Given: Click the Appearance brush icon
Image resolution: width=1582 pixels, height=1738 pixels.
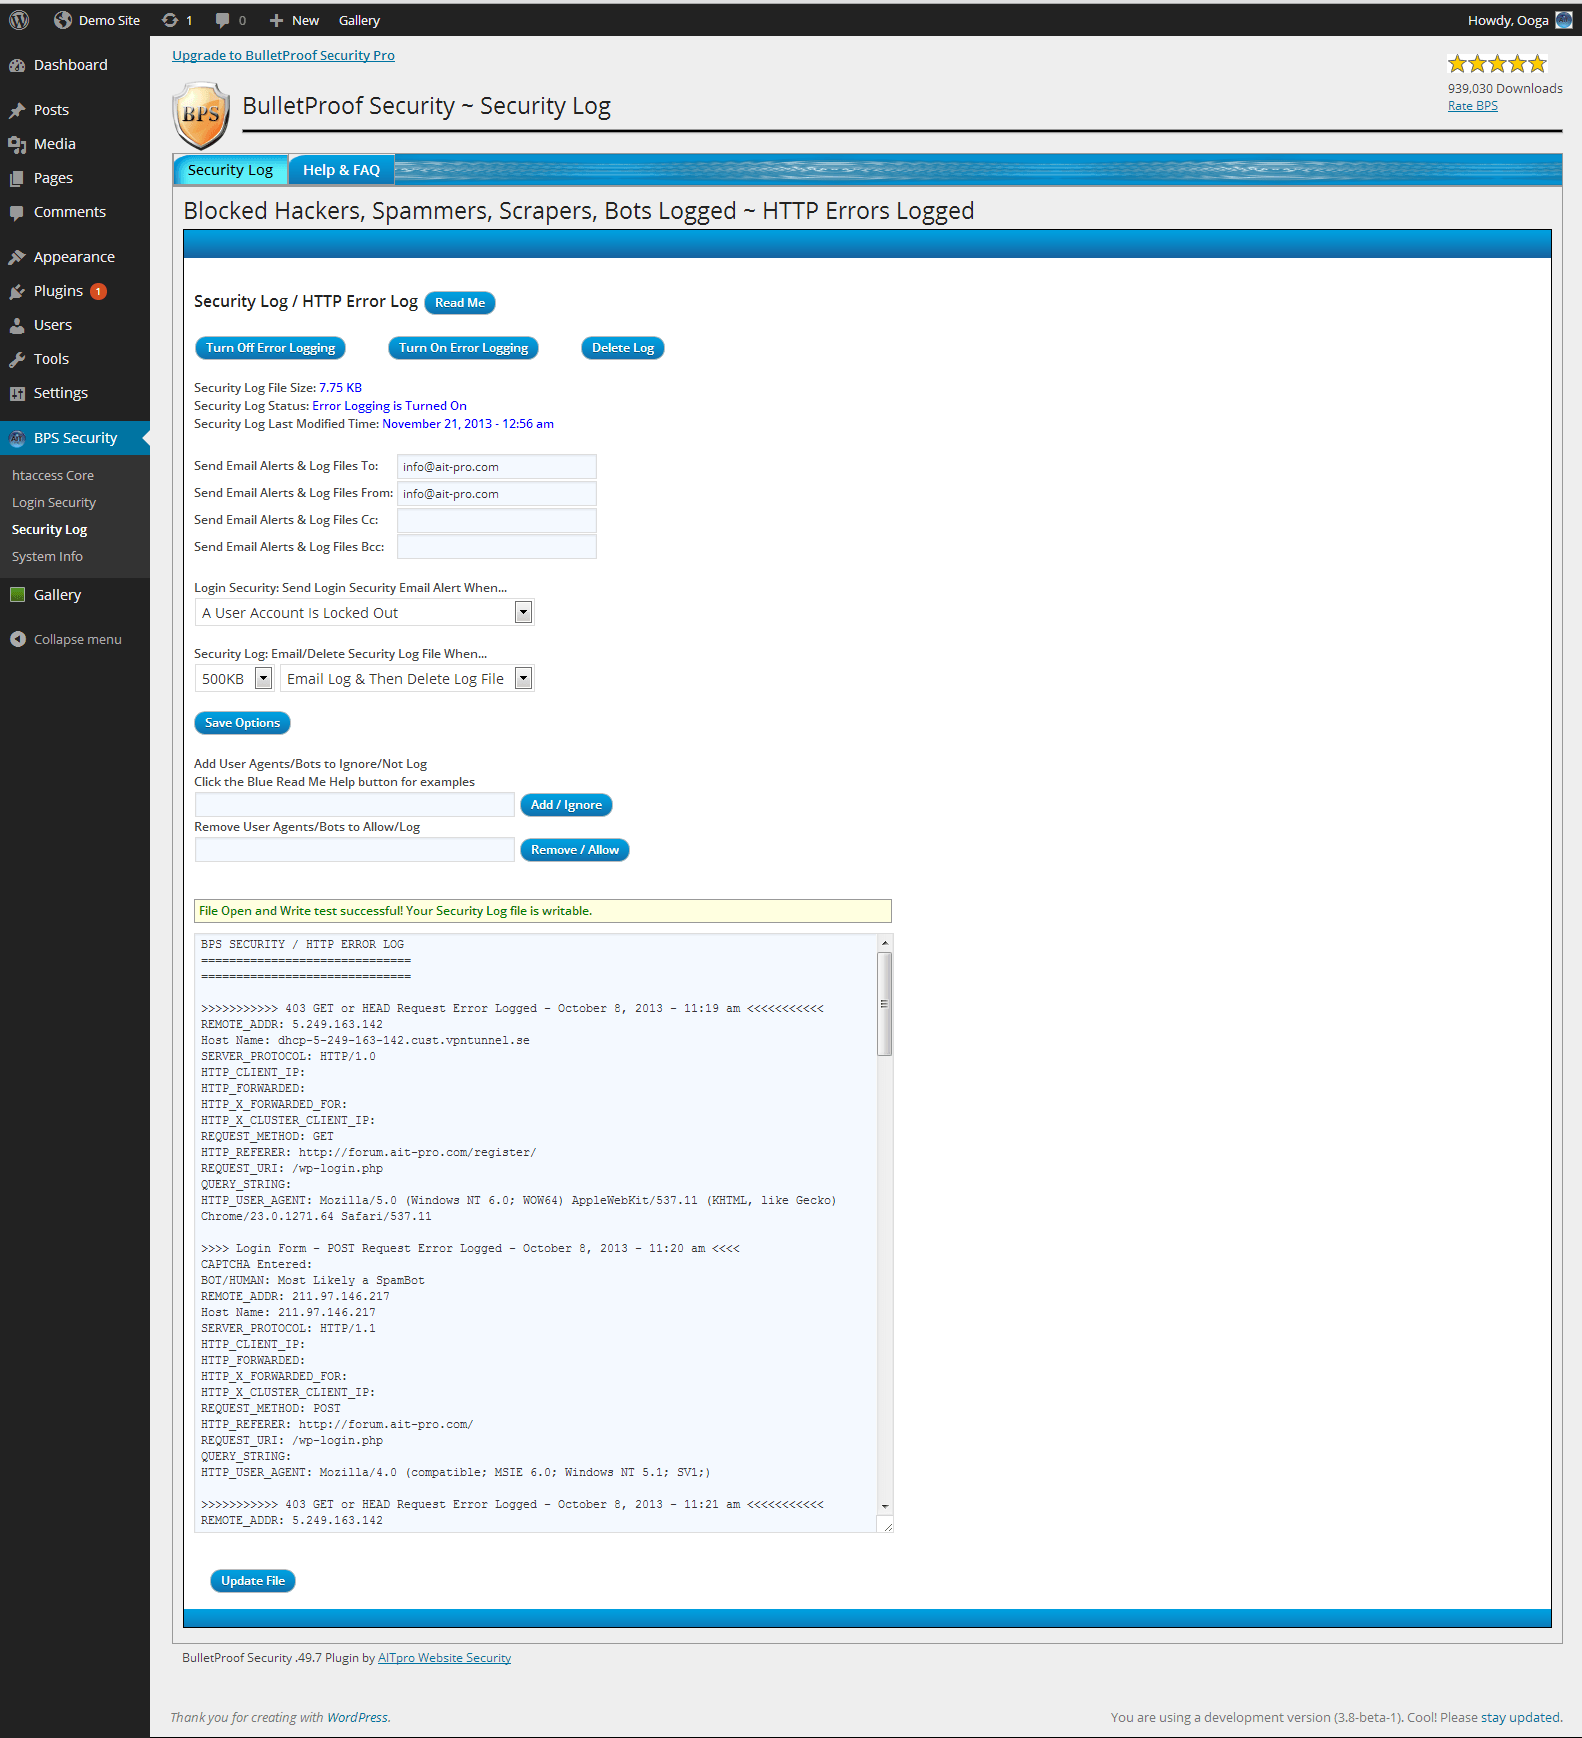Looking at the screenshot, I should (17, 257).
